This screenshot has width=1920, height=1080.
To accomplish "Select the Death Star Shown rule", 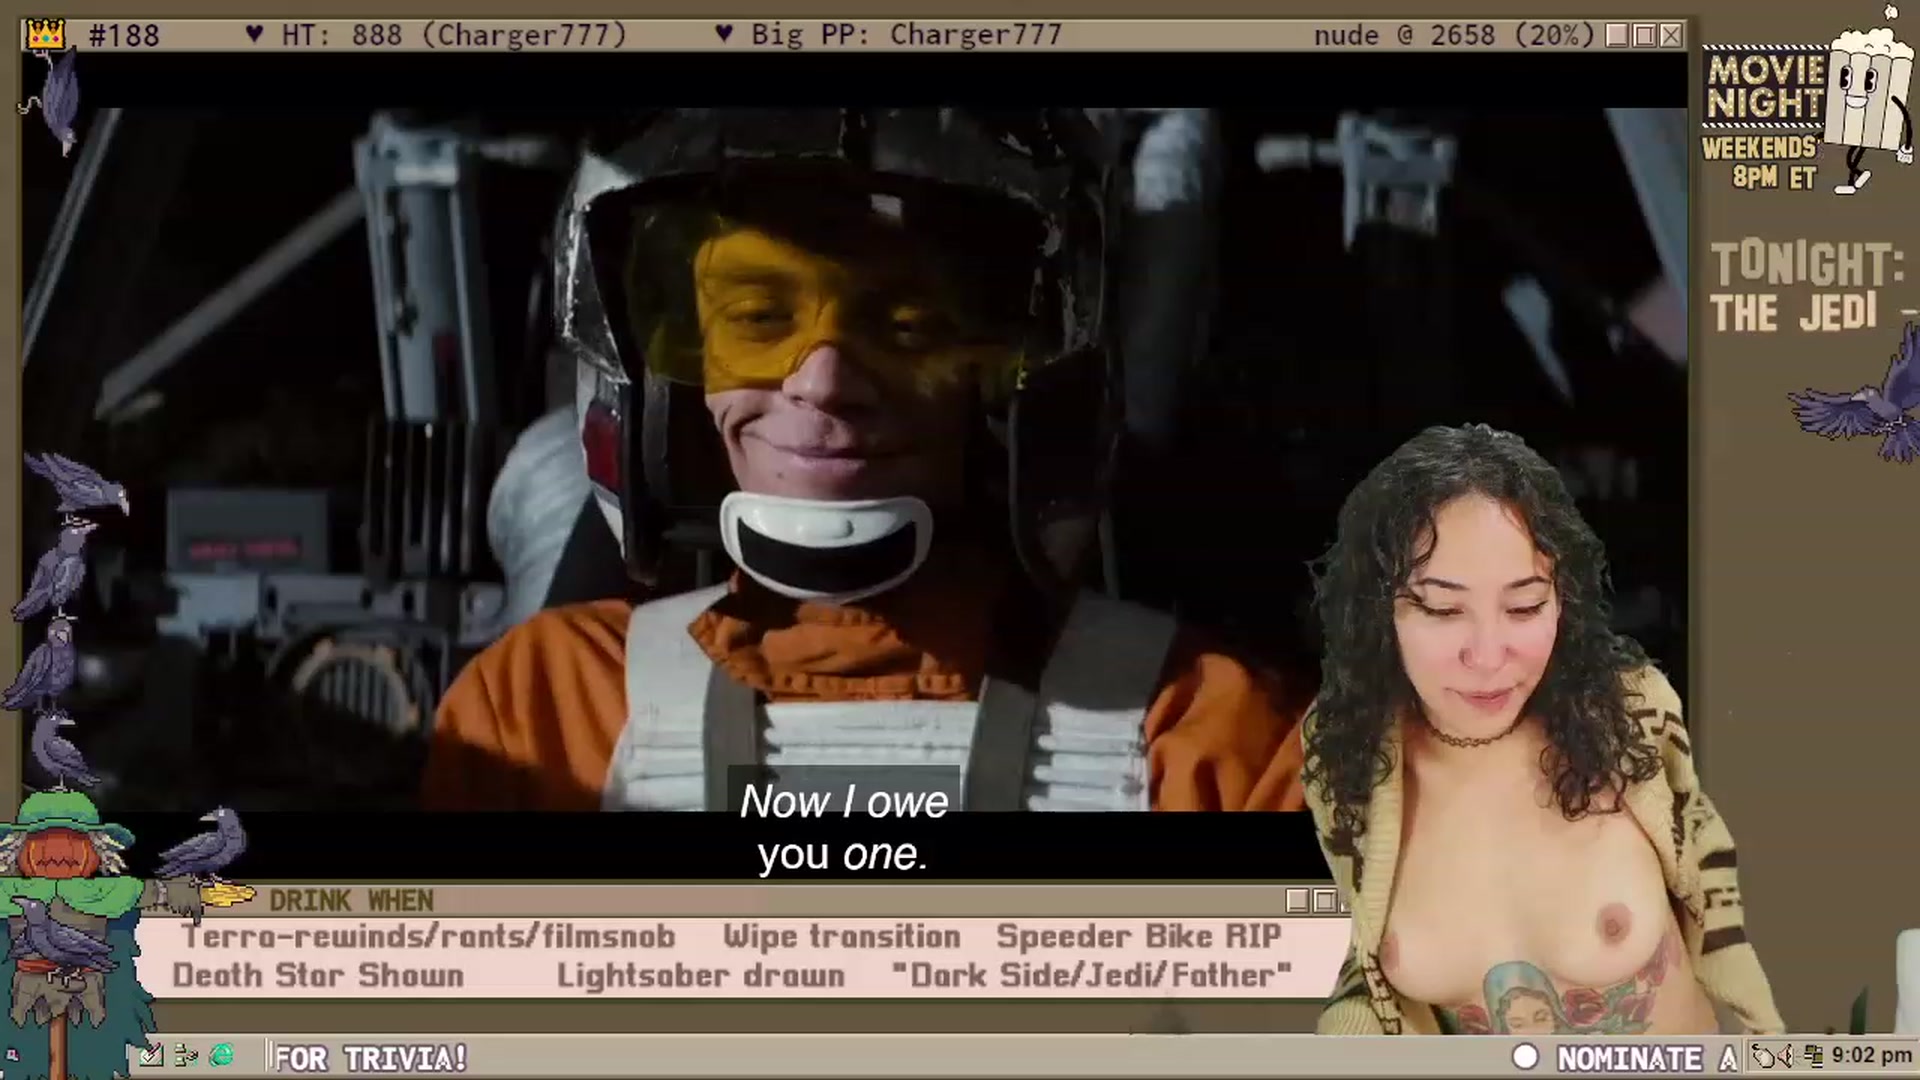I will [x=318, y=976].
